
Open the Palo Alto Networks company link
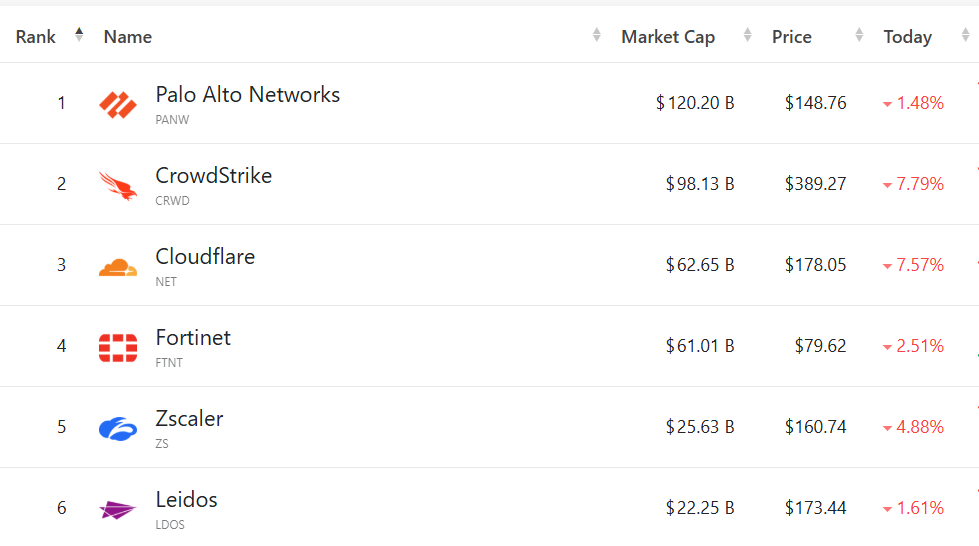(247, 95)
